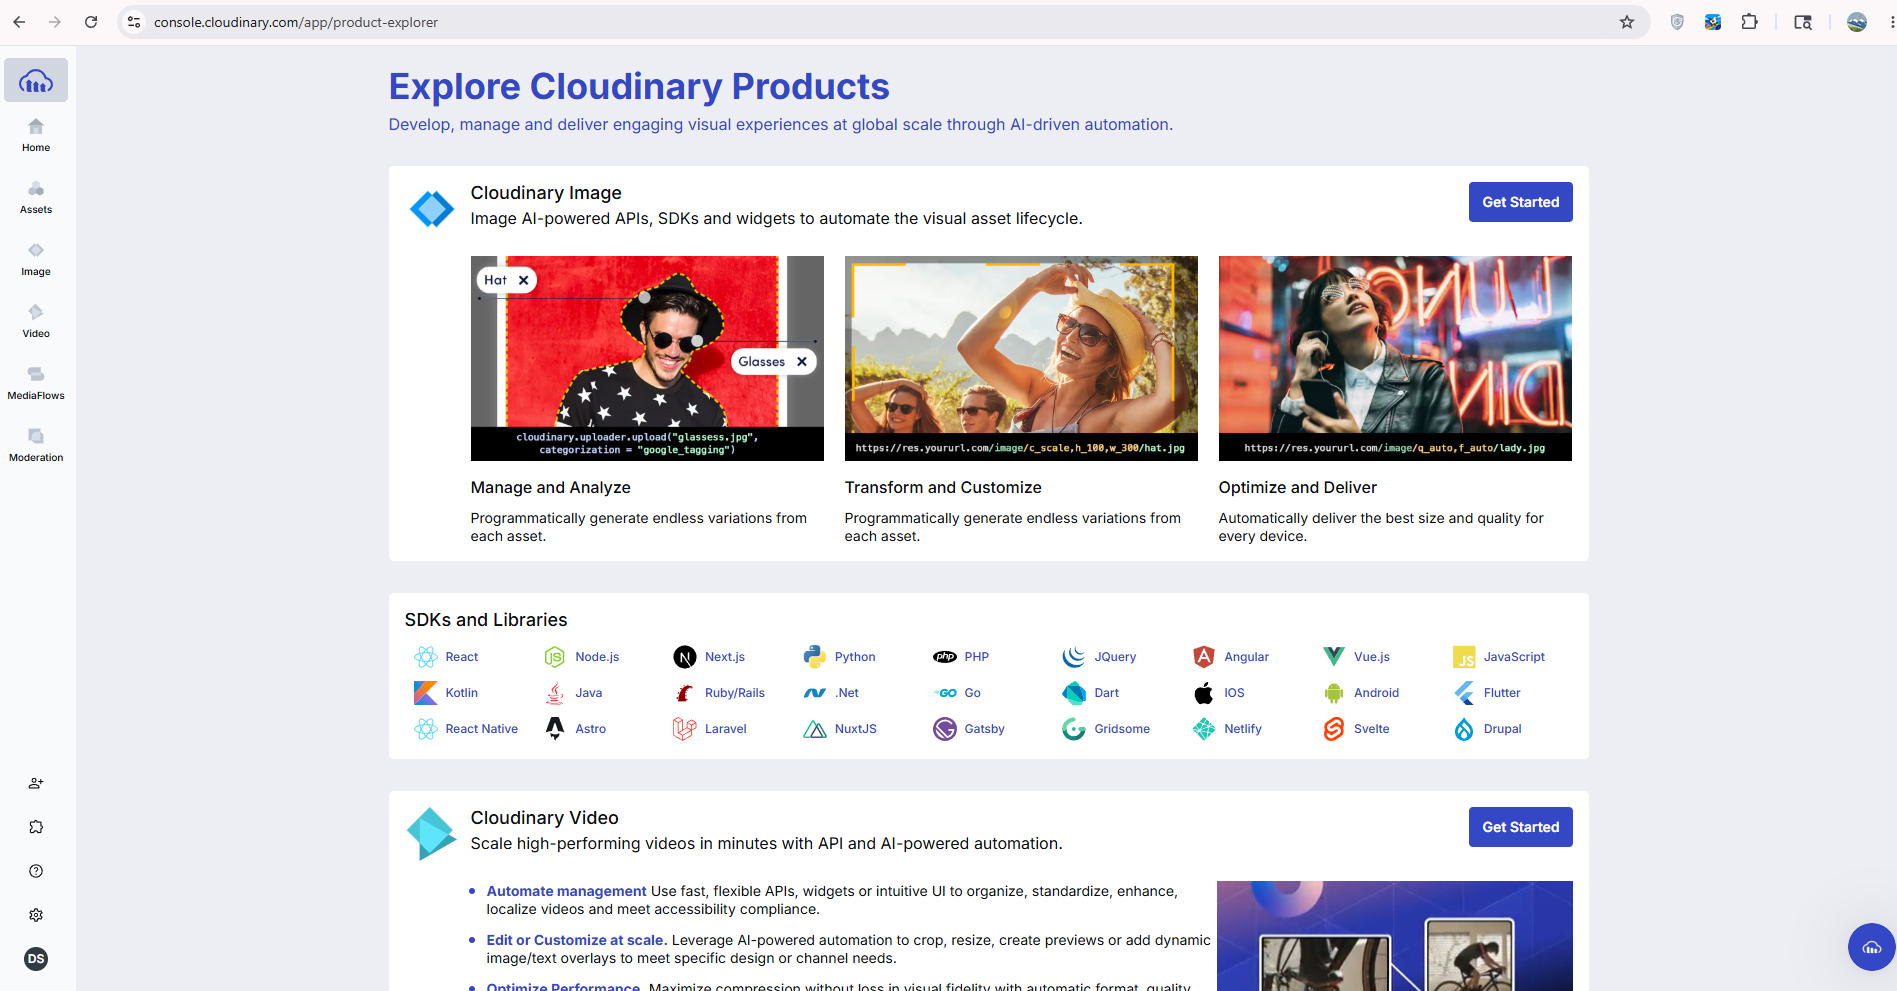Open the JavaScript SDK link

tap(1514, 657)
